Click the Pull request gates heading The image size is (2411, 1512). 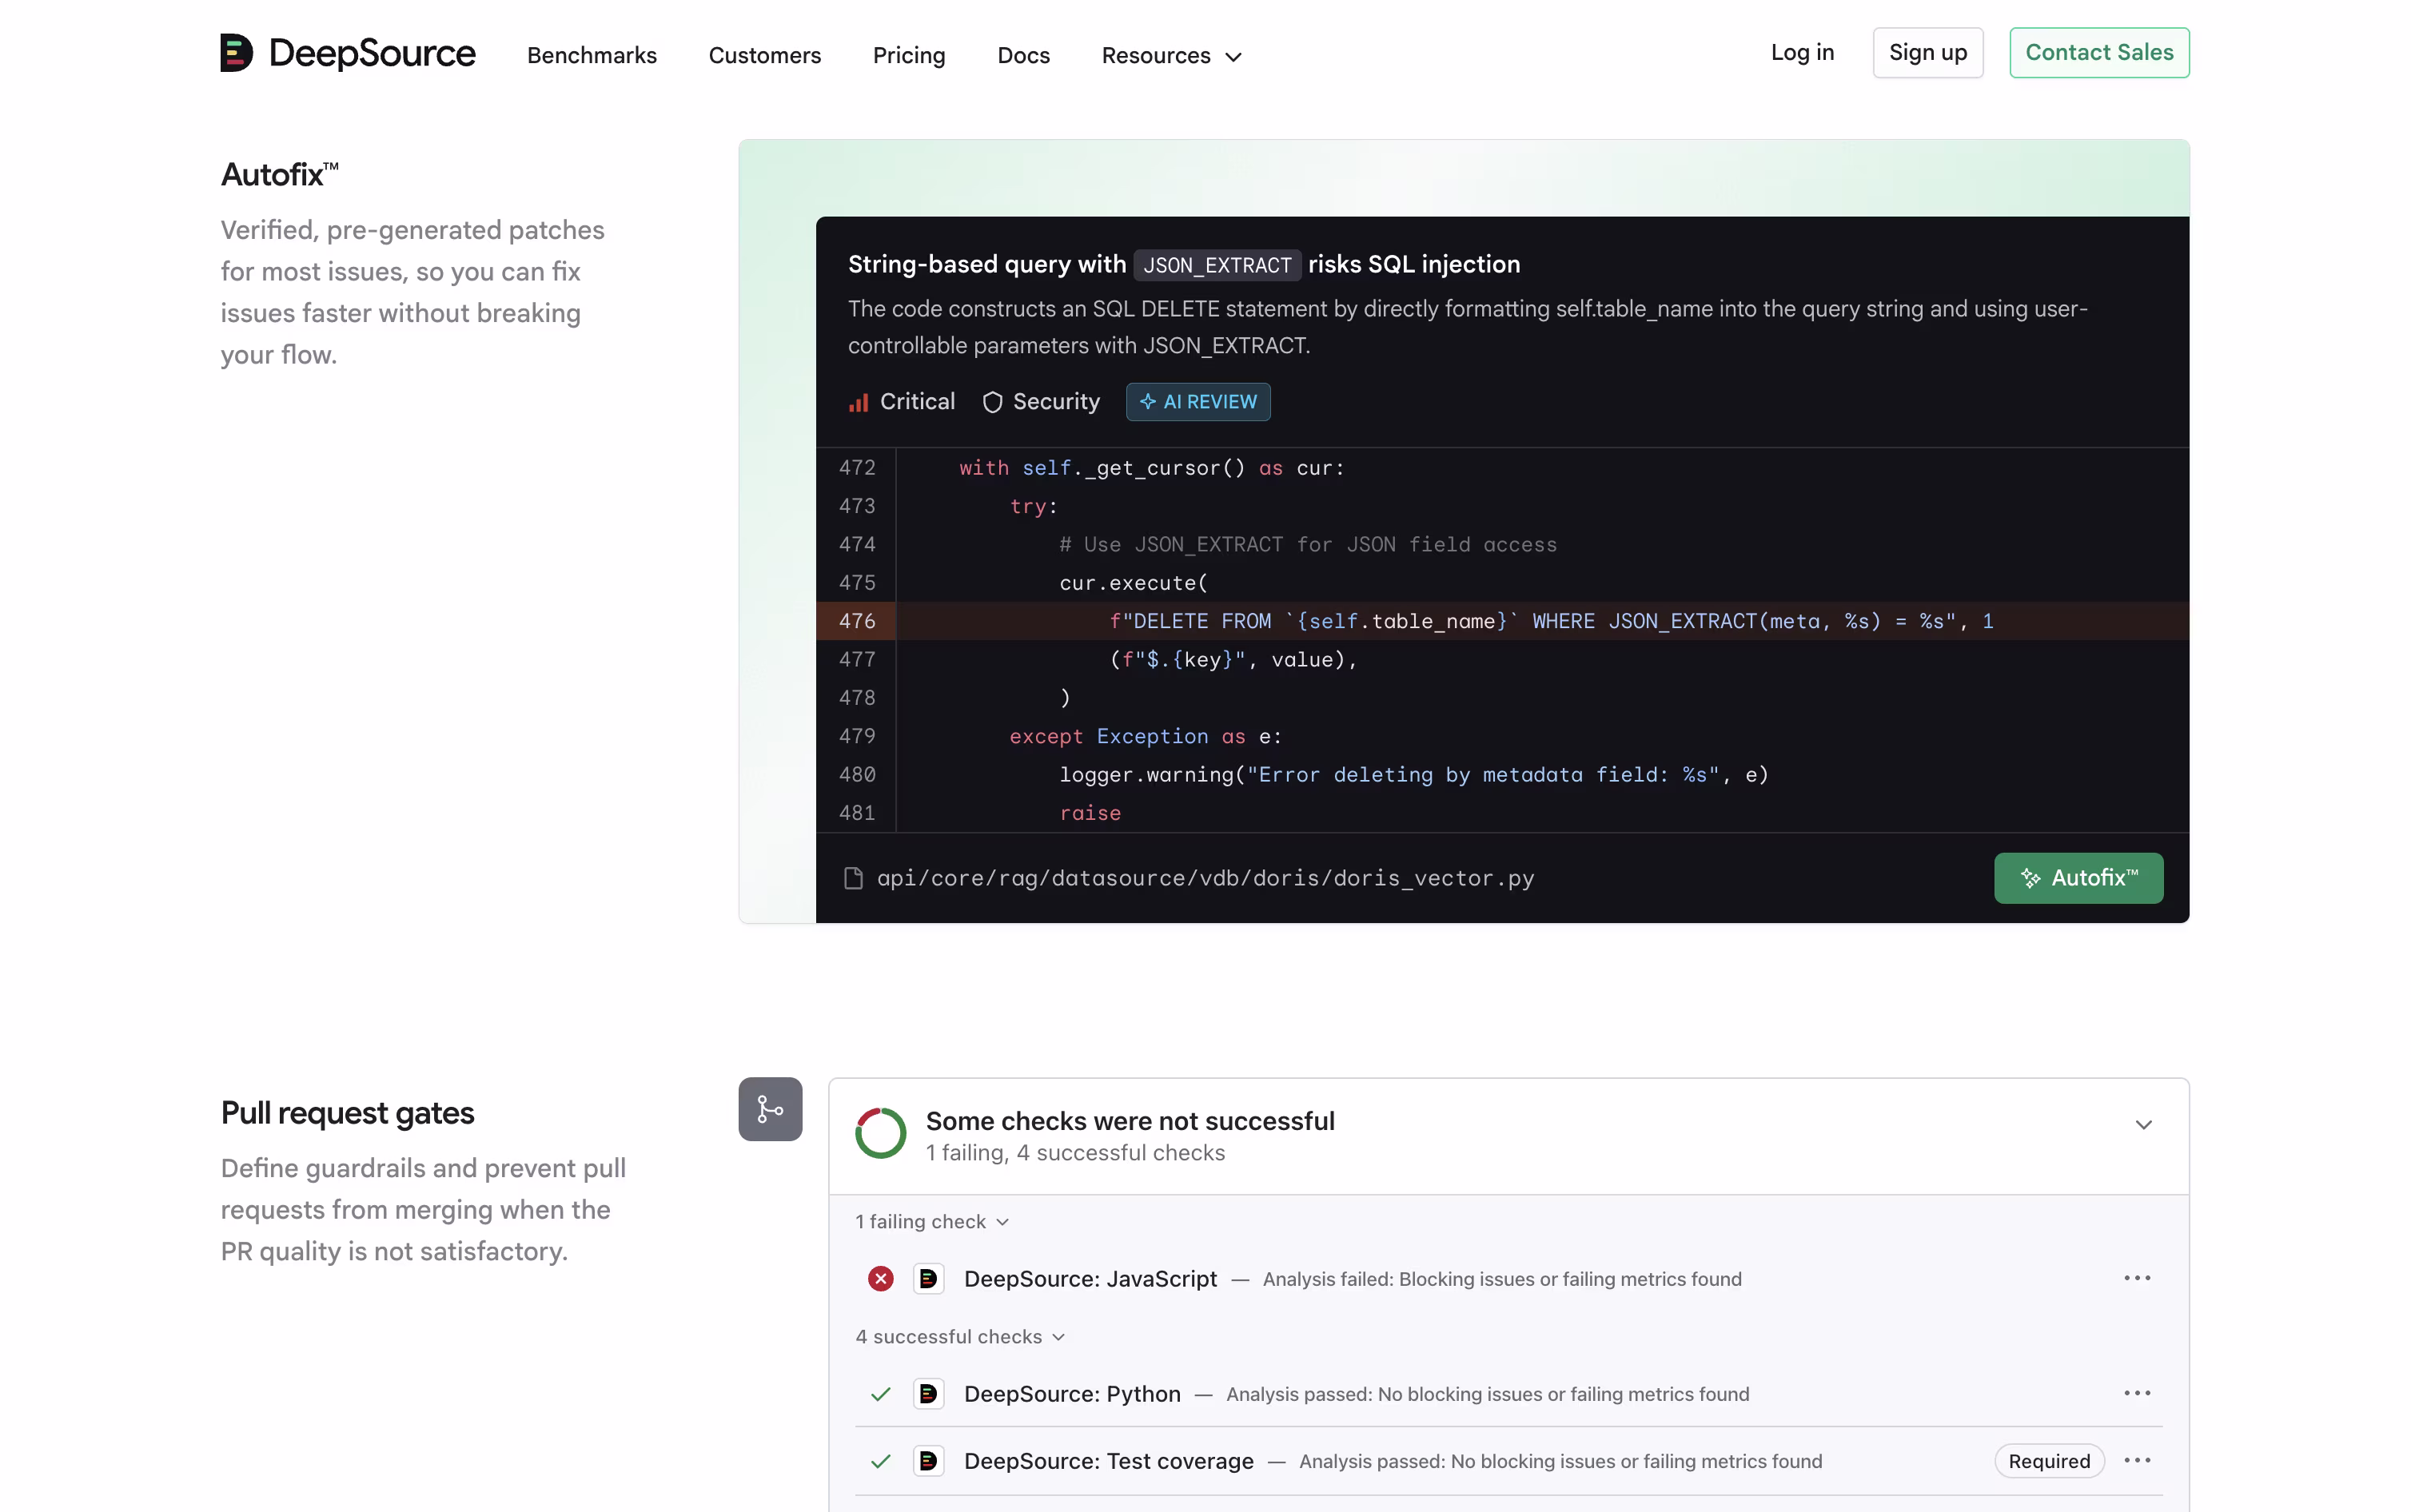[347, 1112]
